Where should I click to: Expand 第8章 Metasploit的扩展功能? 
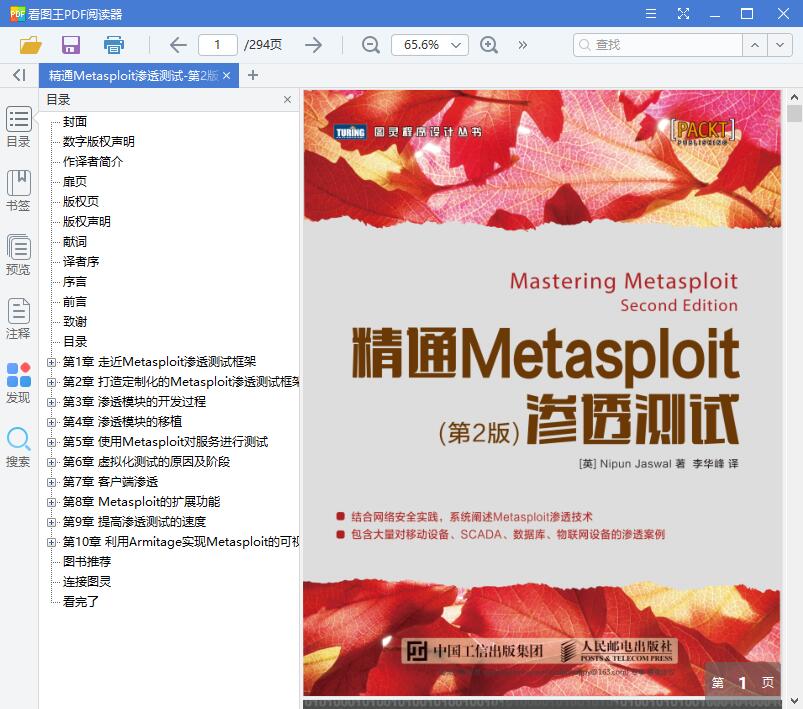51,502
